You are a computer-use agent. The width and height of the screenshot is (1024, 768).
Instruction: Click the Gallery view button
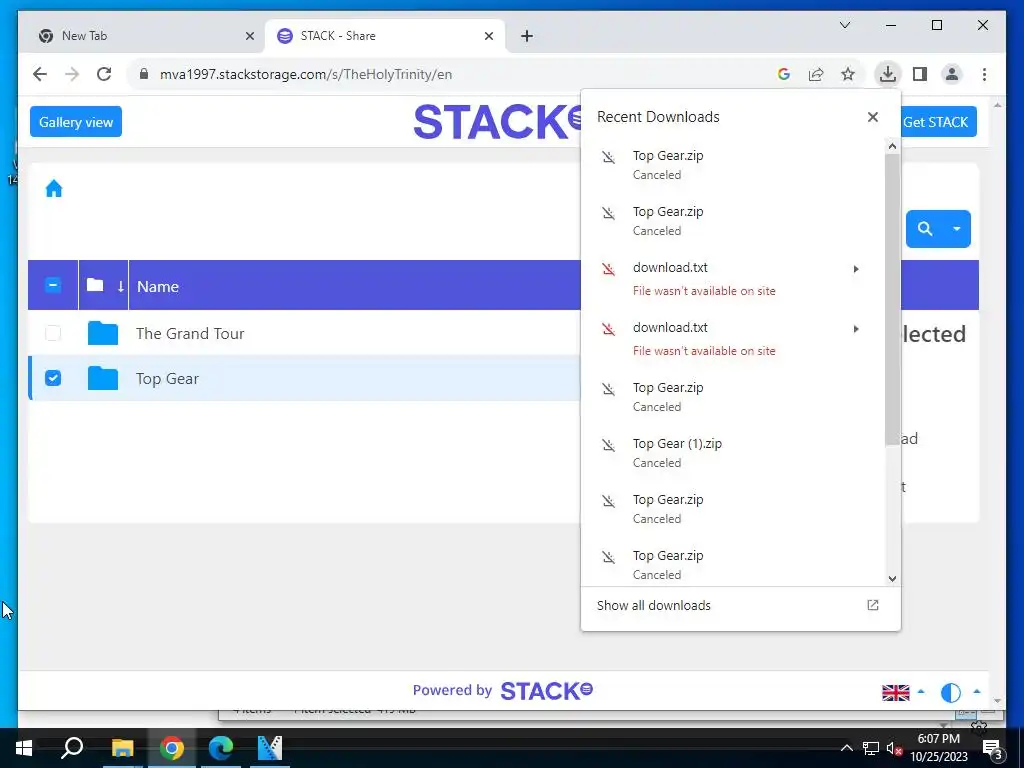76,122
